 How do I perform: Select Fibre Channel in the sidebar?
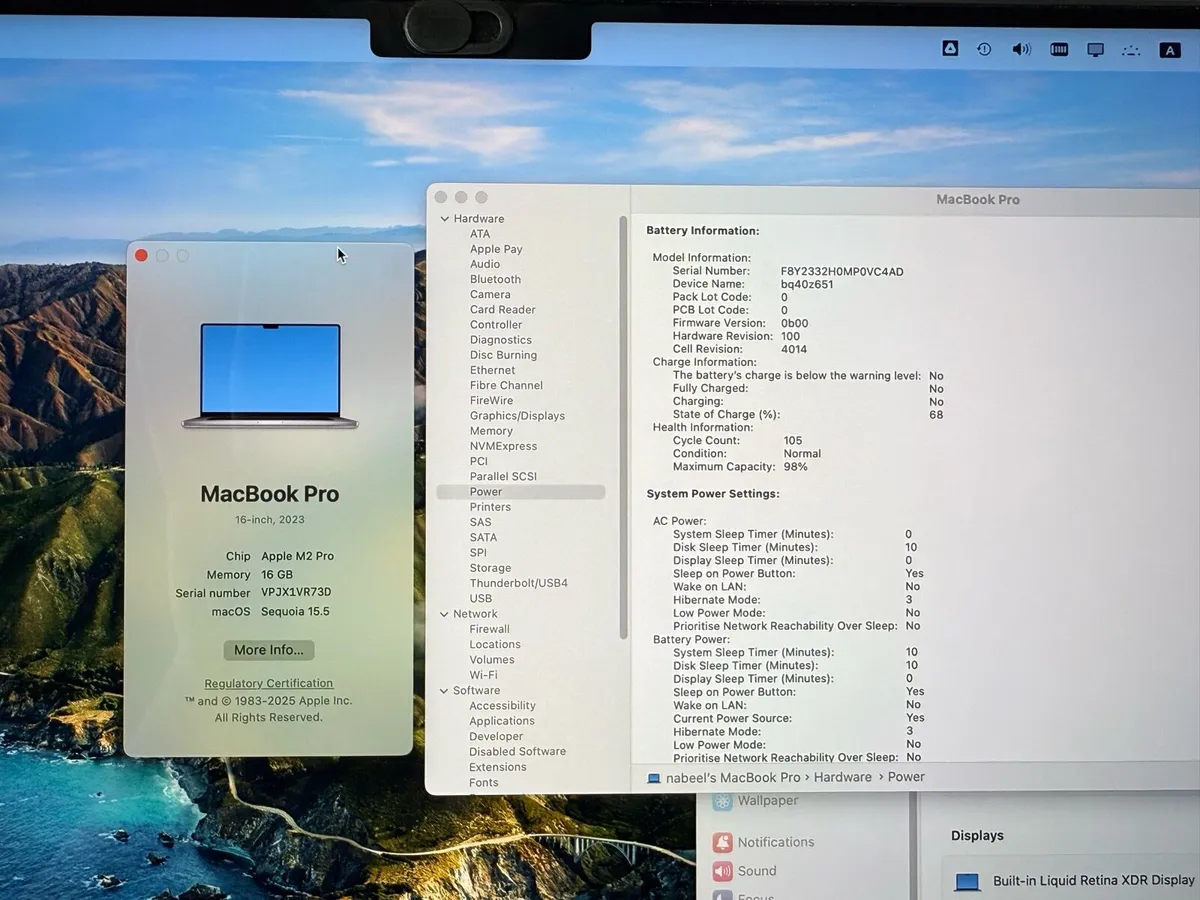coord(506,385)
